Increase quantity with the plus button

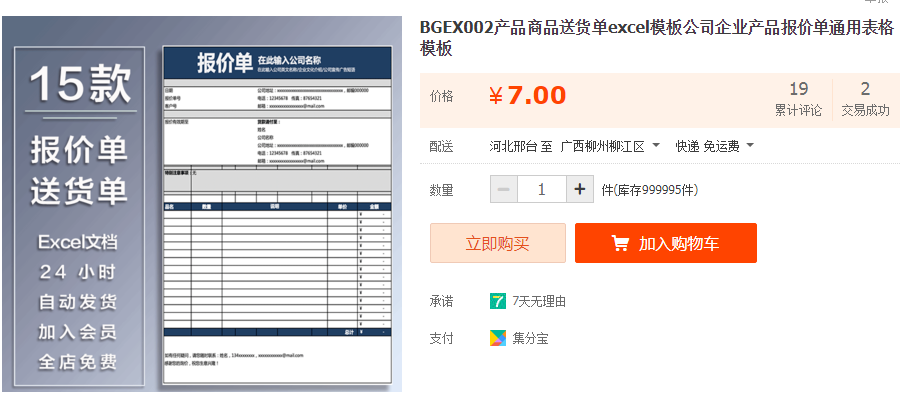(x=580, y=189)
